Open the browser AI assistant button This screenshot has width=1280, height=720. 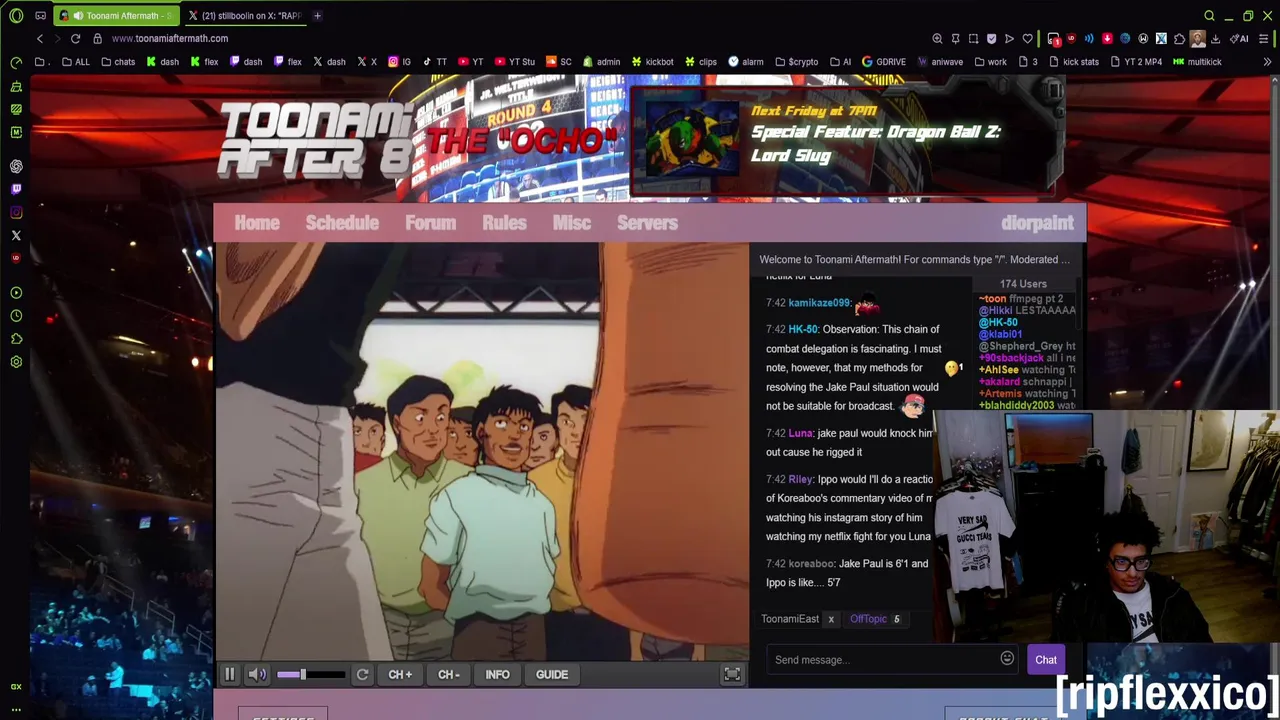(x=1240, y=39)
